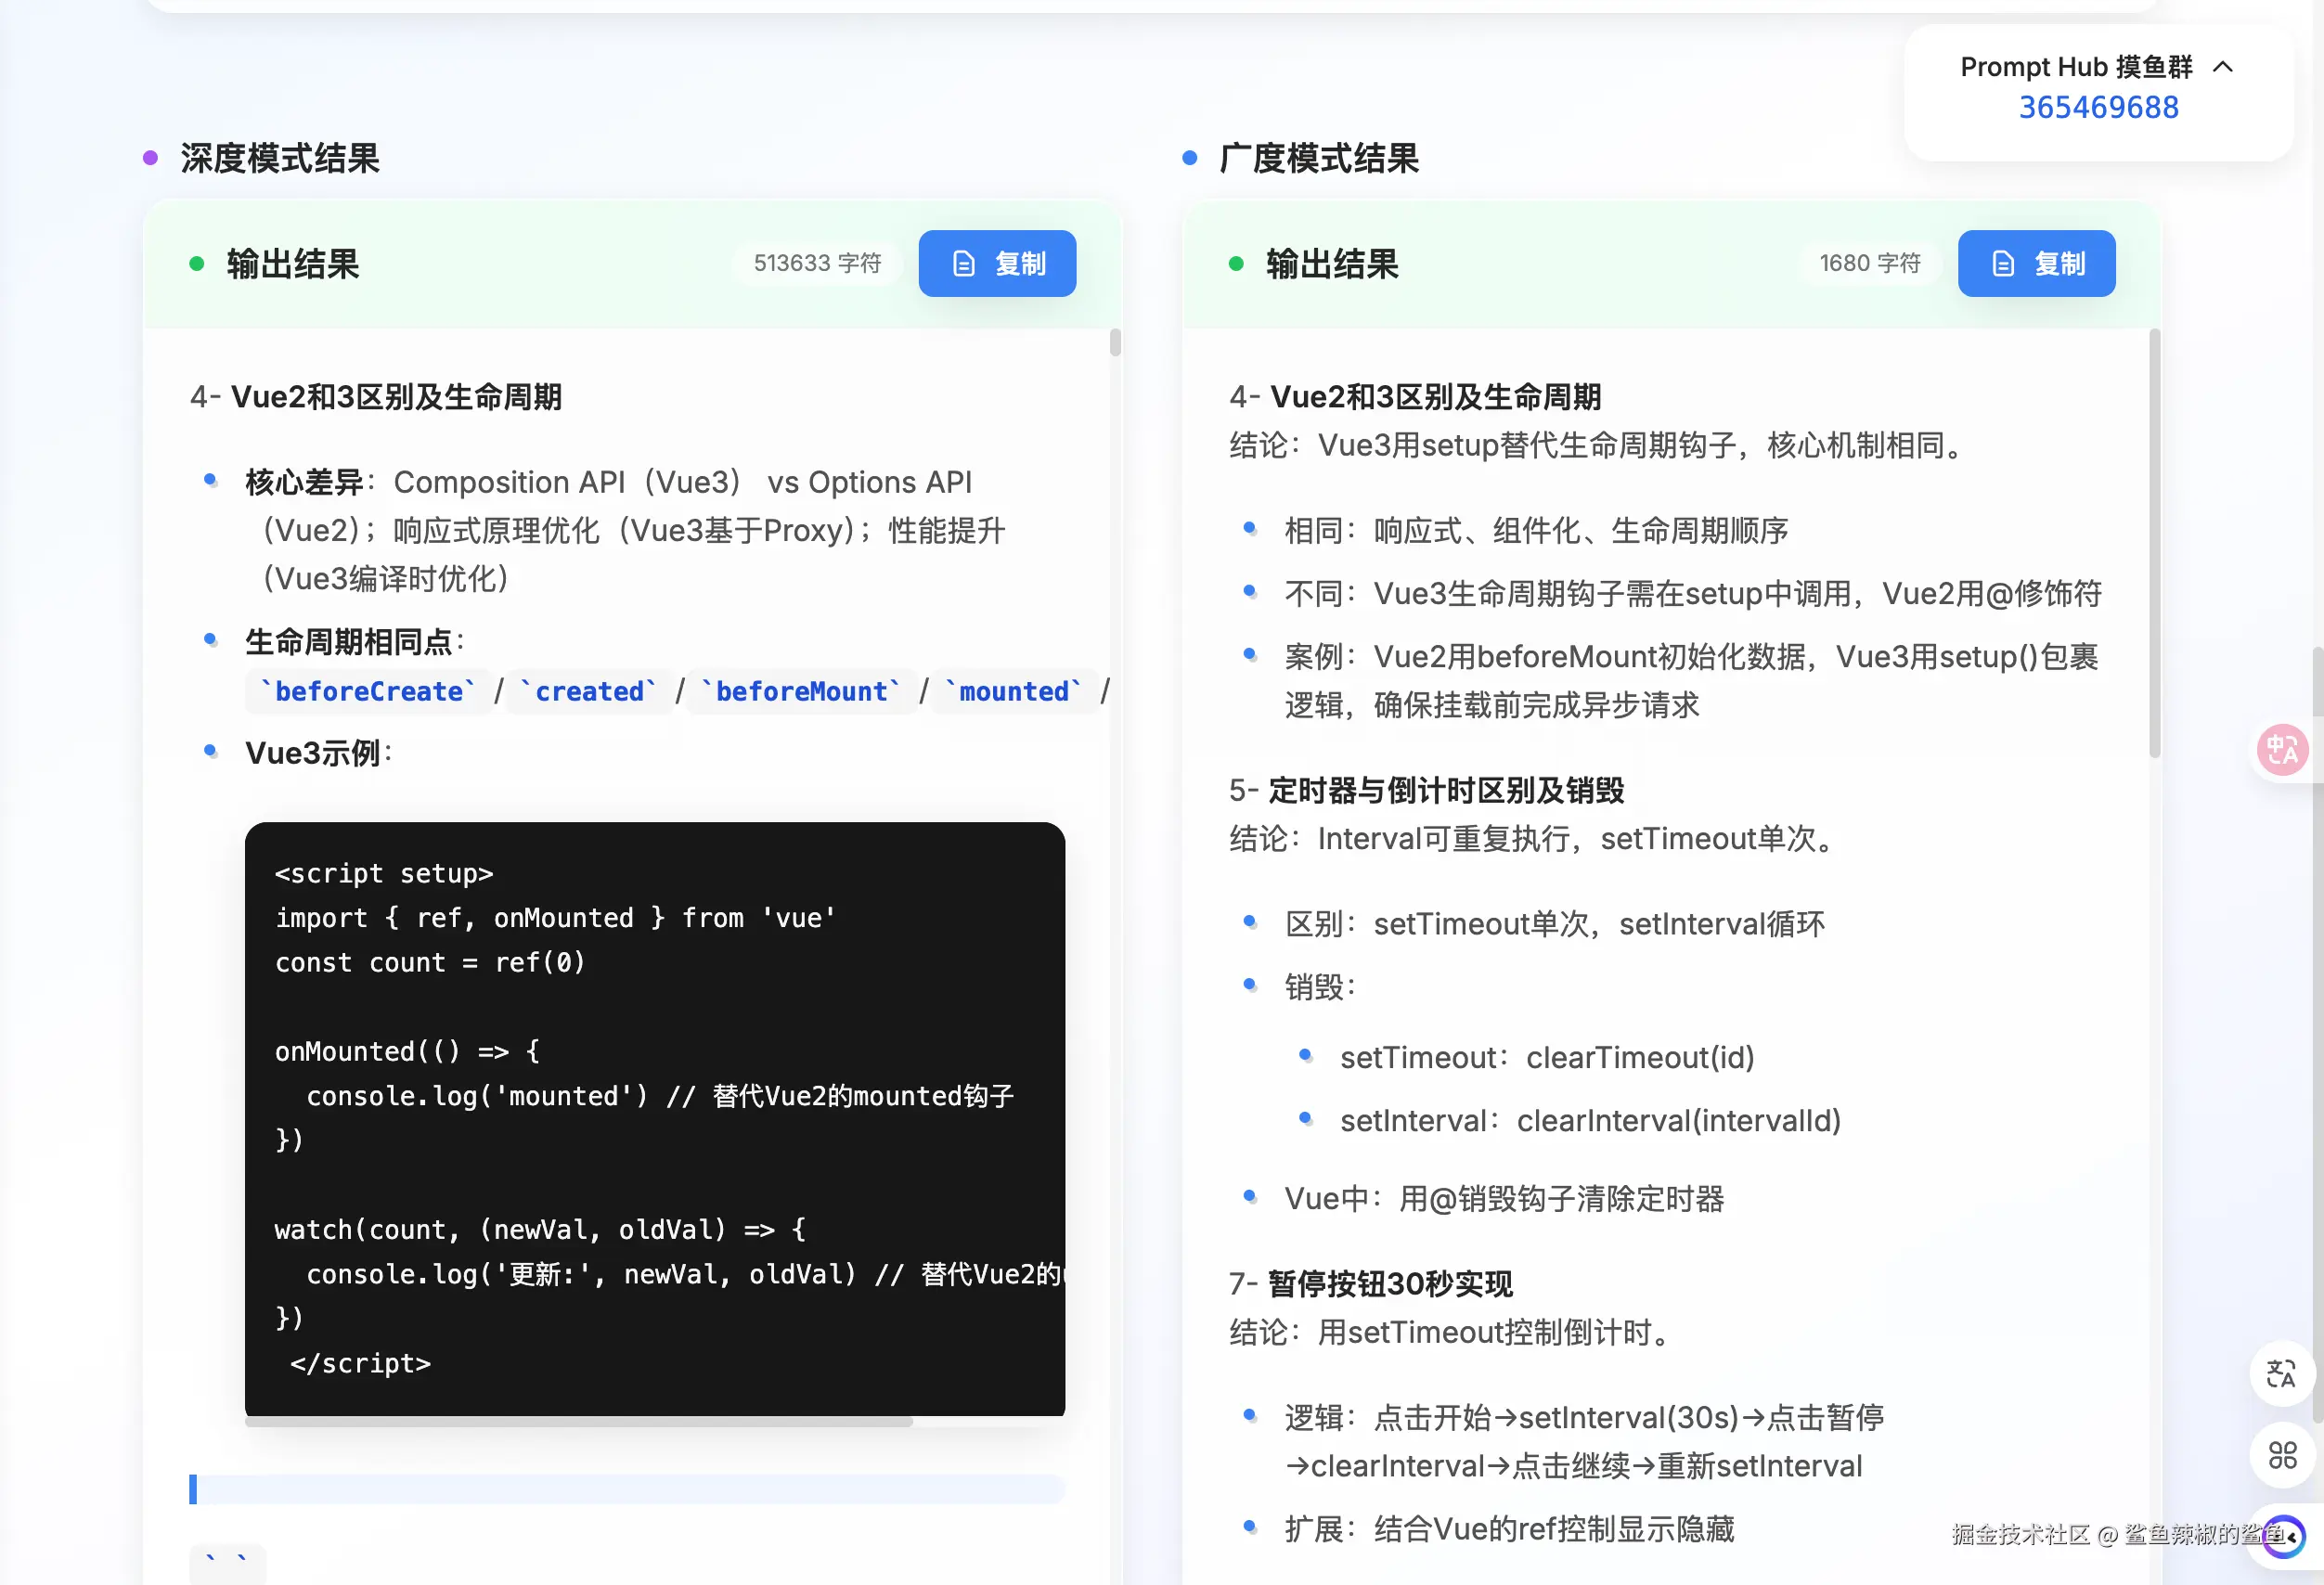Click document icon in breadth mode copy button
This screenshot has height=1585, width=2324.
(2002, 264)
